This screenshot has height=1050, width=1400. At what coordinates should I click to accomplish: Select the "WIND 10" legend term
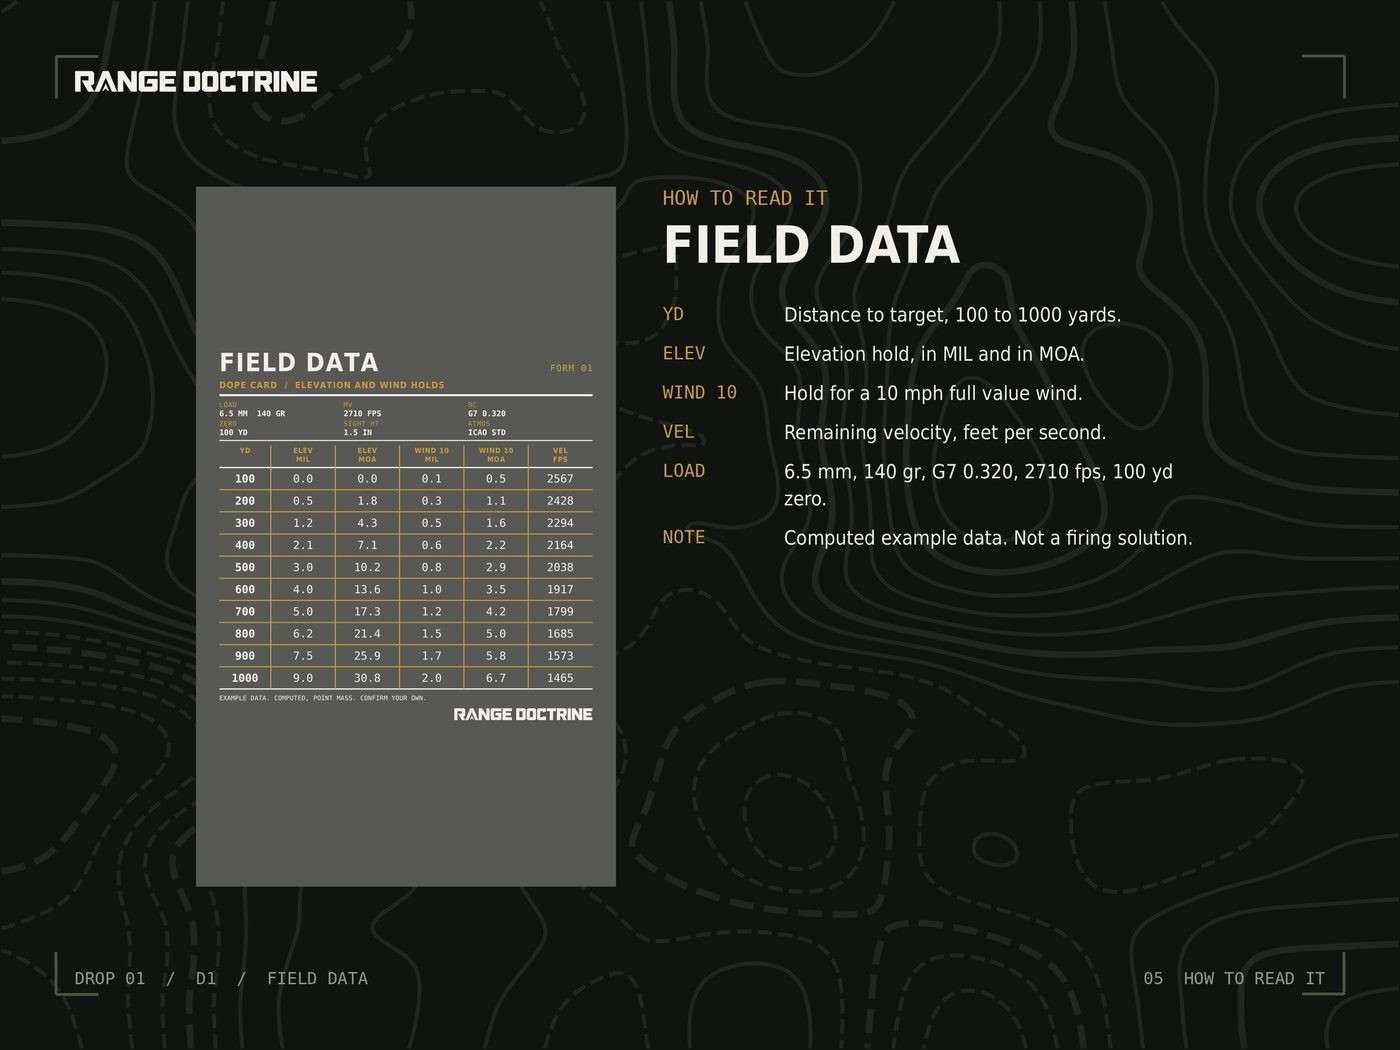(x=699, y=393)
